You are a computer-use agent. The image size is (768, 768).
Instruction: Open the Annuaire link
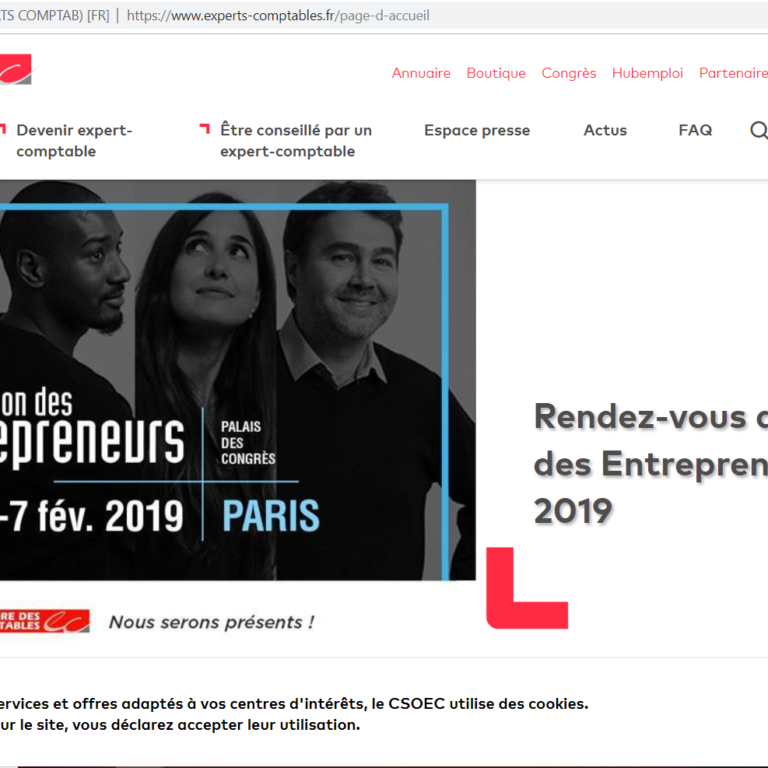(421, 73)
